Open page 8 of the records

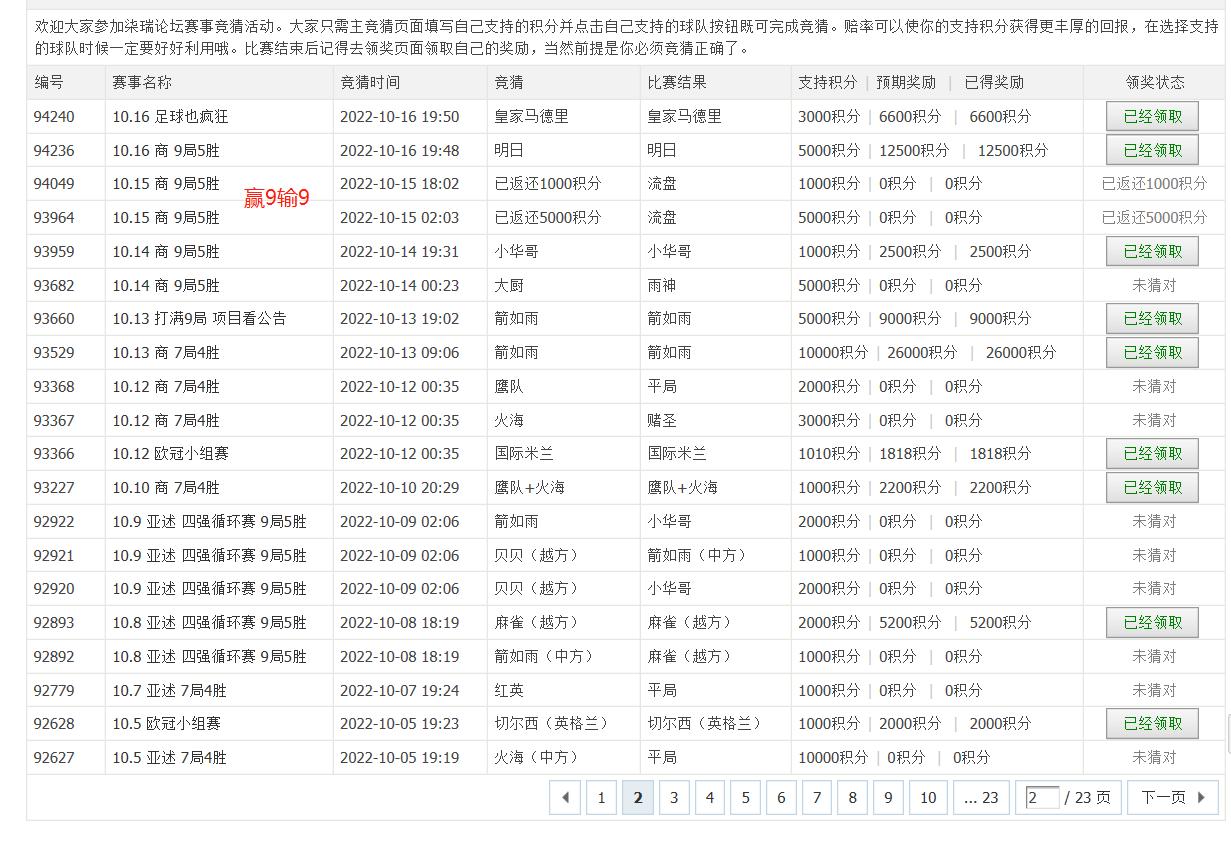point(852,798)
